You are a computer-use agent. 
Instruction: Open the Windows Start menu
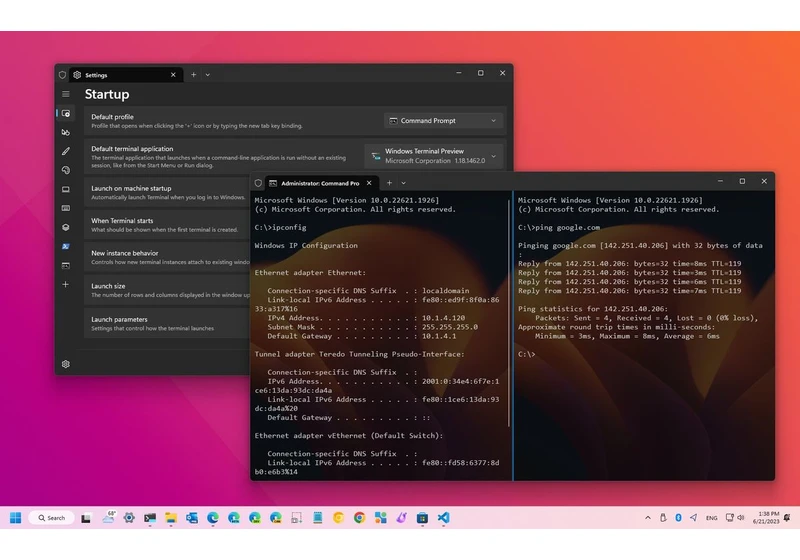point(16,518)
